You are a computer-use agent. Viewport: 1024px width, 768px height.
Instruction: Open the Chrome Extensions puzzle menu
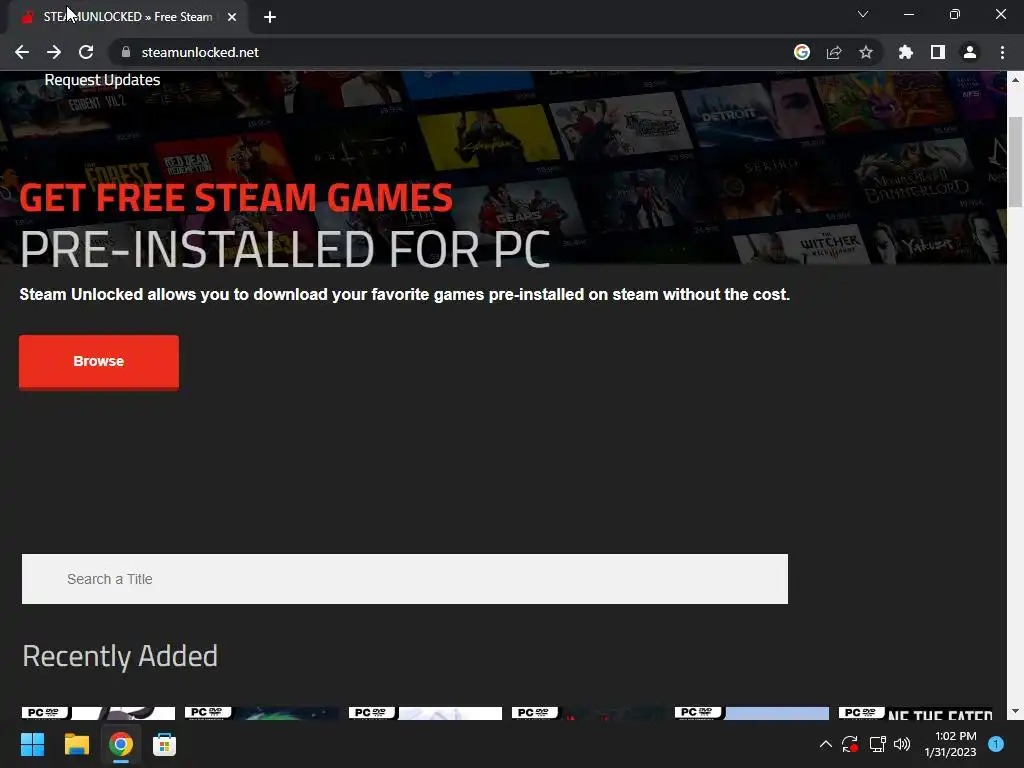[906, 52]
